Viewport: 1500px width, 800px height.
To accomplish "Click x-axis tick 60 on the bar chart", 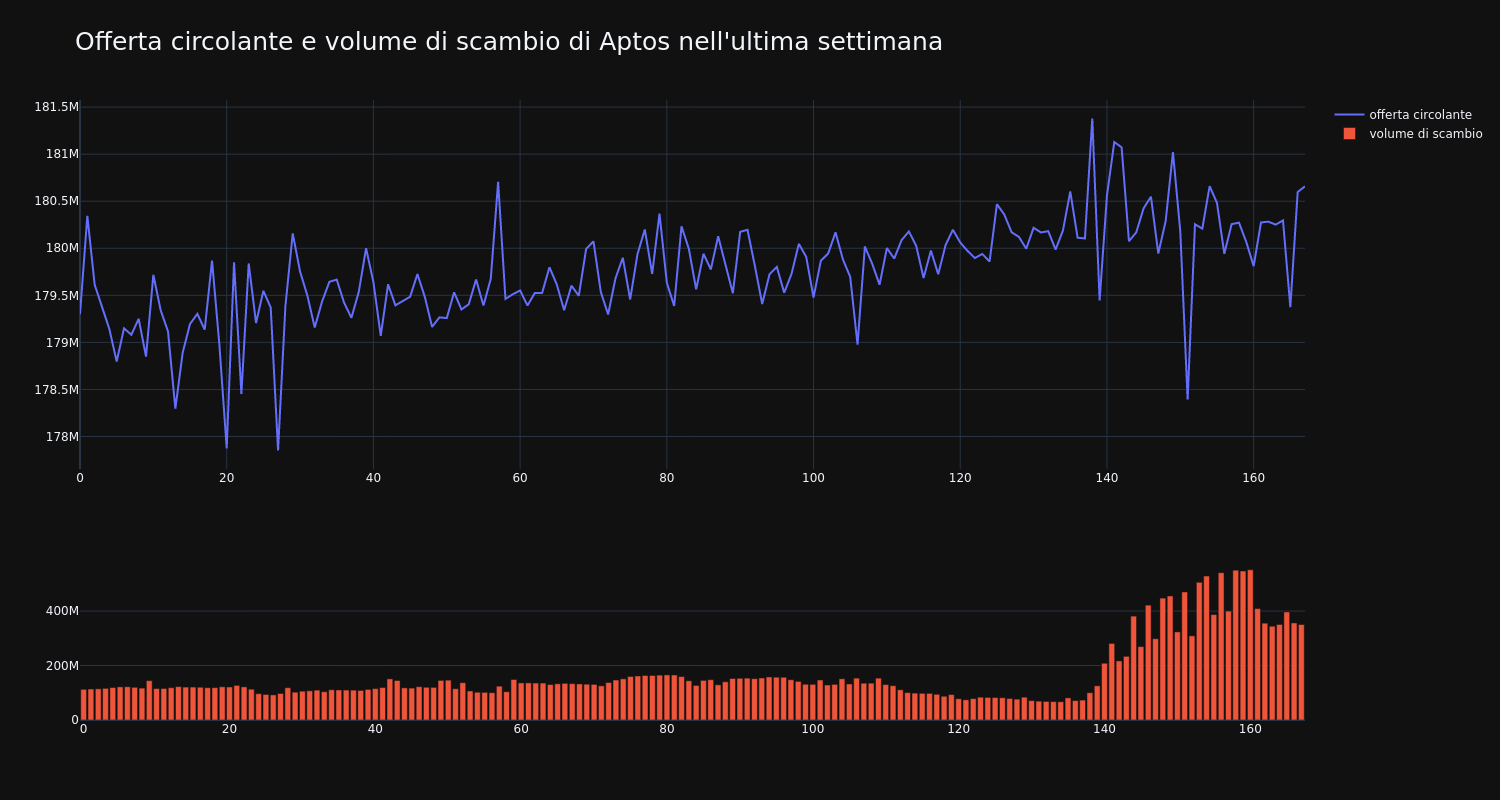I will point(521,729).
